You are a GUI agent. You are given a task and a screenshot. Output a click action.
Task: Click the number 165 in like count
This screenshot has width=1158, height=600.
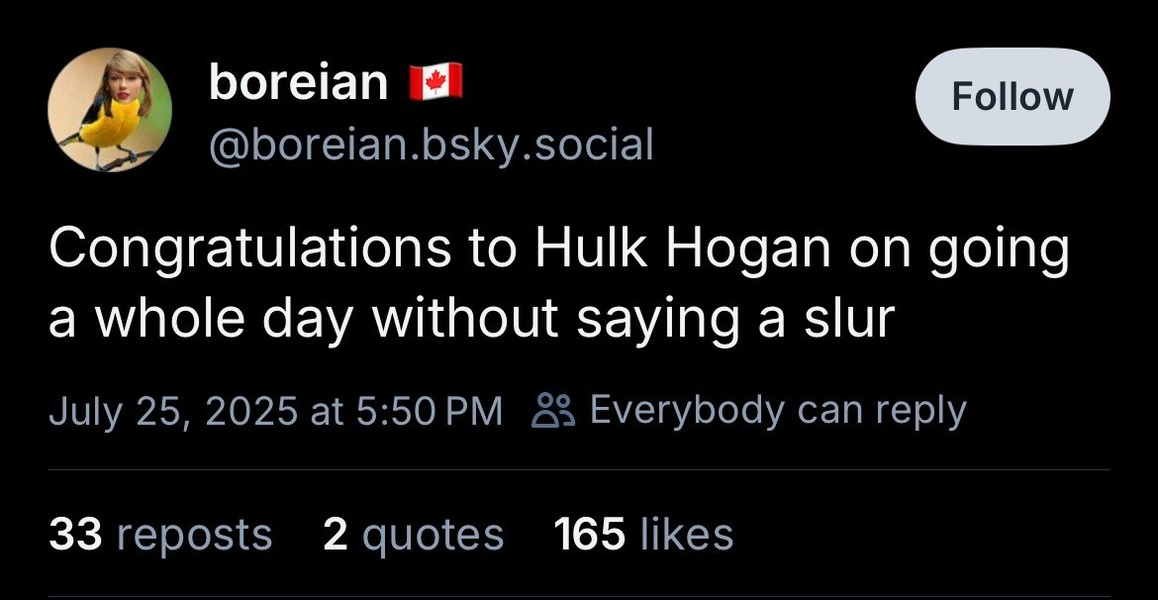click(x=589, y=533)
